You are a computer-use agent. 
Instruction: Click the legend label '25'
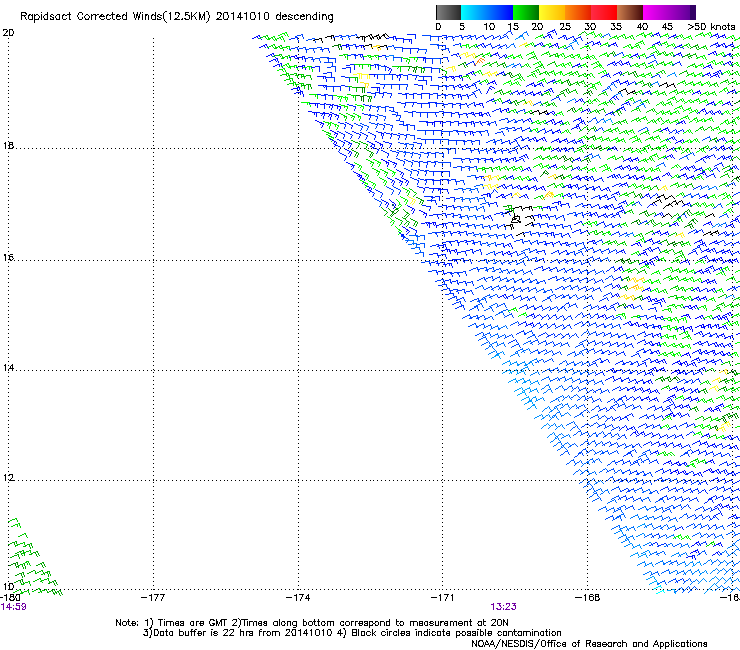[565, 27]
